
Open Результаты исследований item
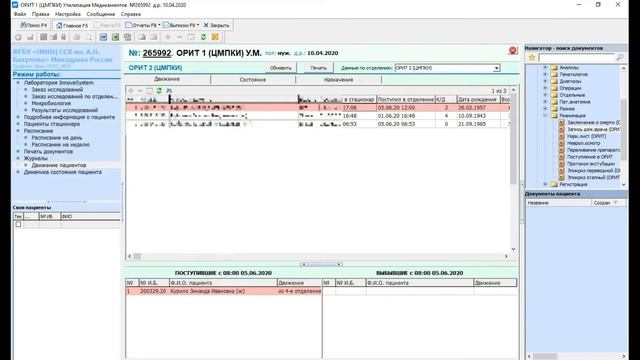pos(64,110)
